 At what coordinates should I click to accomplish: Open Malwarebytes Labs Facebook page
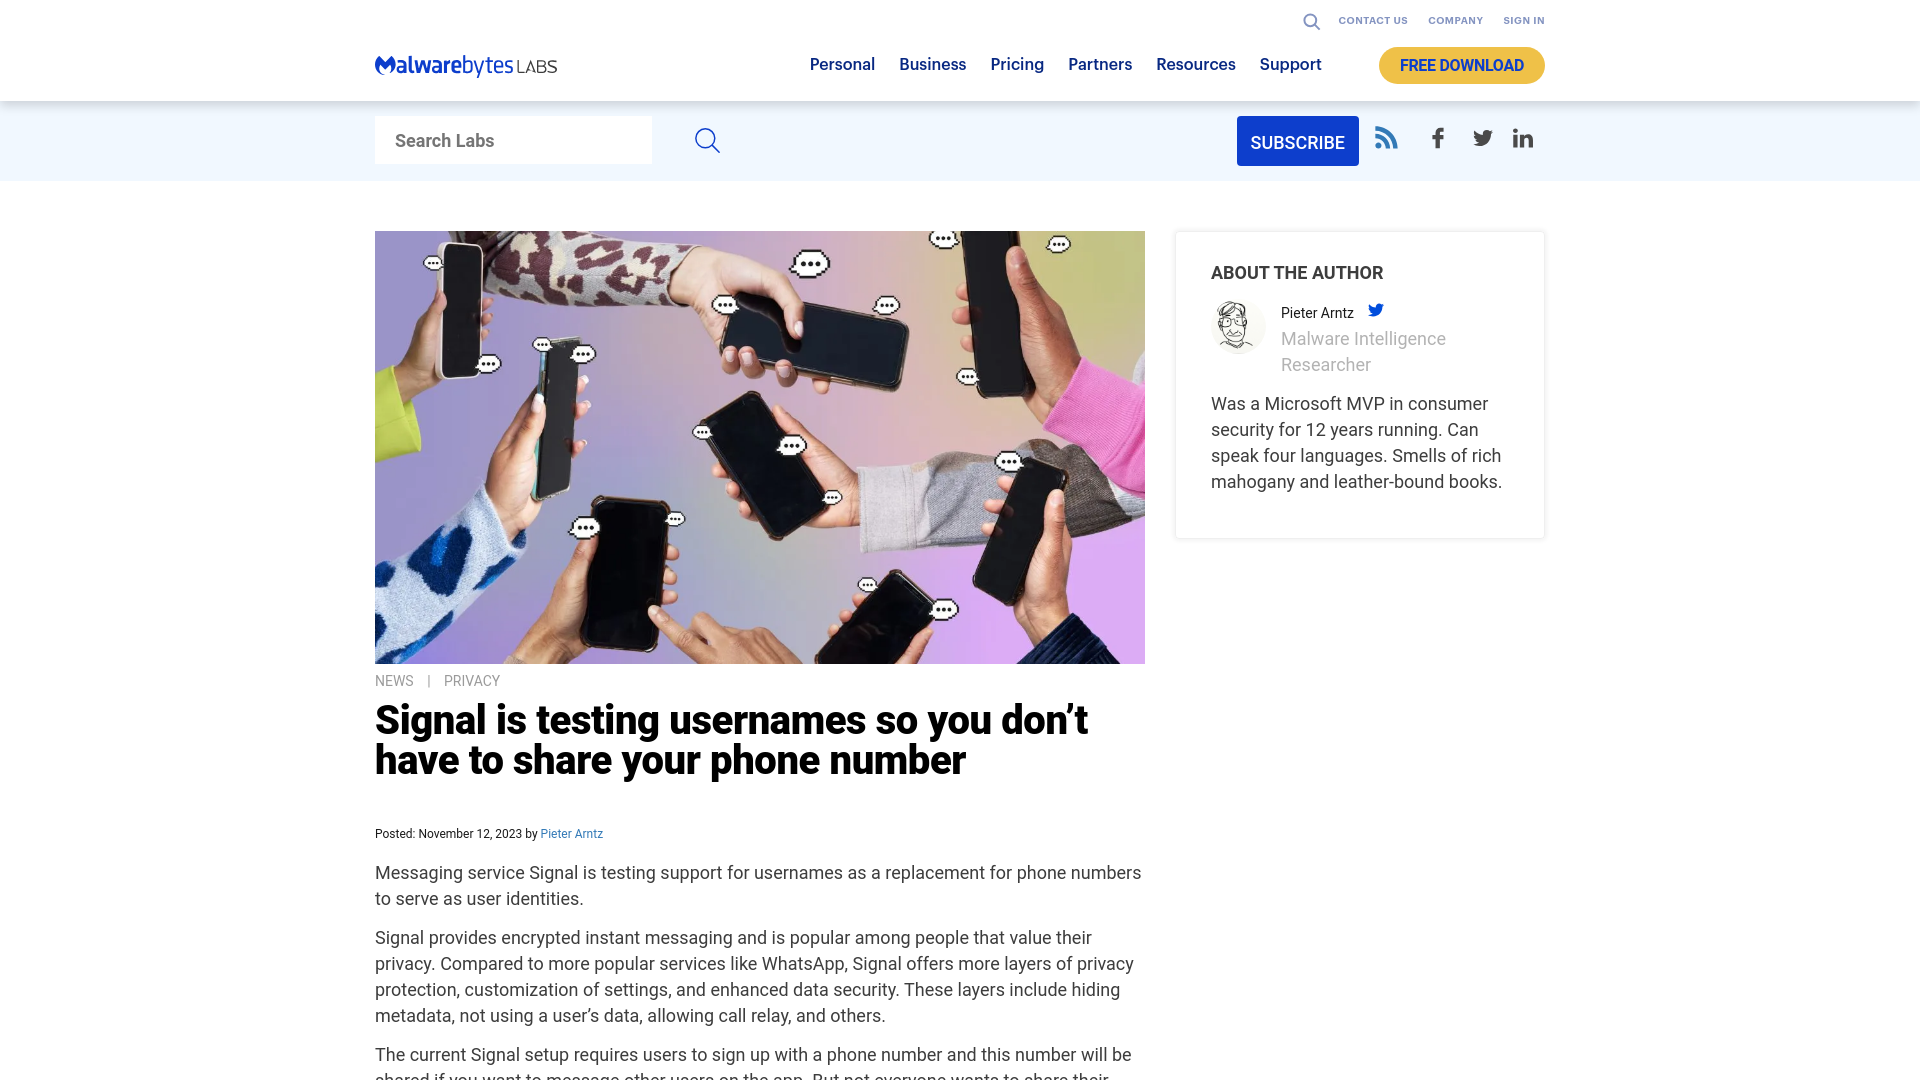click(1437, 137)
